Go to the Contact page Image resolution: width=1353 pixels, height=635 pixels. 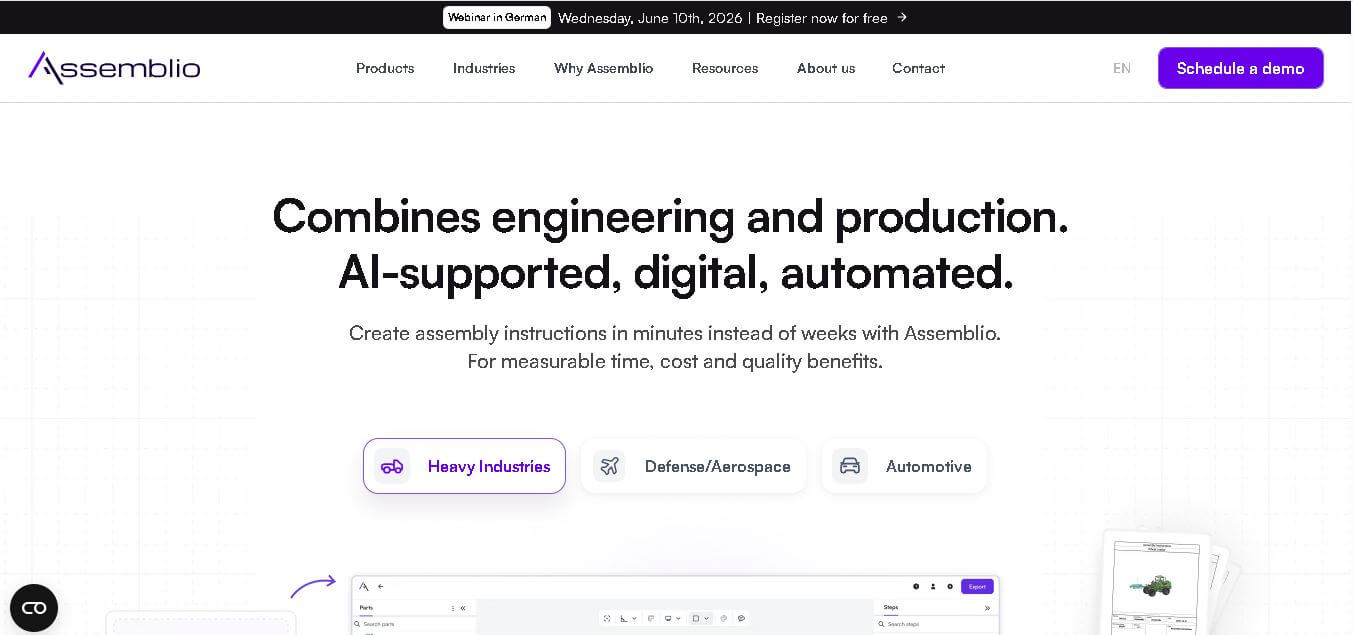click(918, 68)
